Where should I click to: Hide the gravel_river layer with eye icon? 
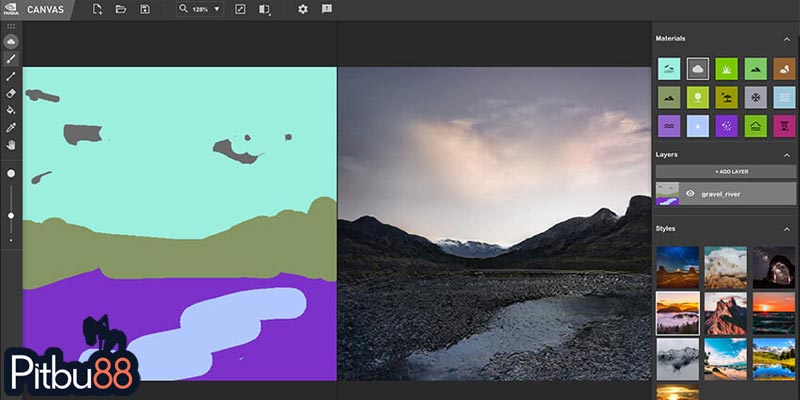(x=690, y=194)
